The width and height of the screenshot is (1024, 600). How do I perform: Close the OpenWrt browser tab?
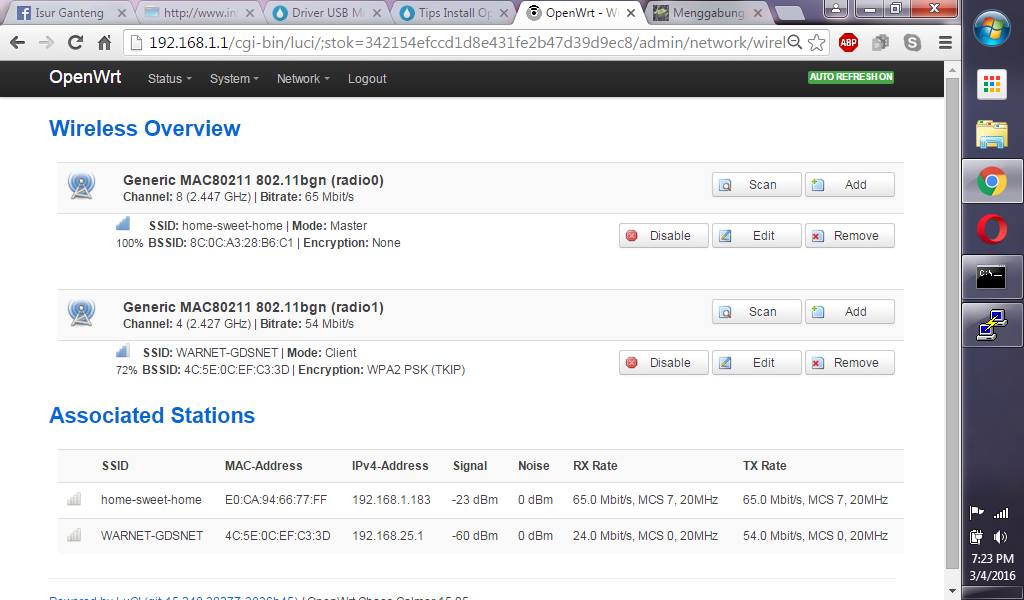tap(631, 13)
